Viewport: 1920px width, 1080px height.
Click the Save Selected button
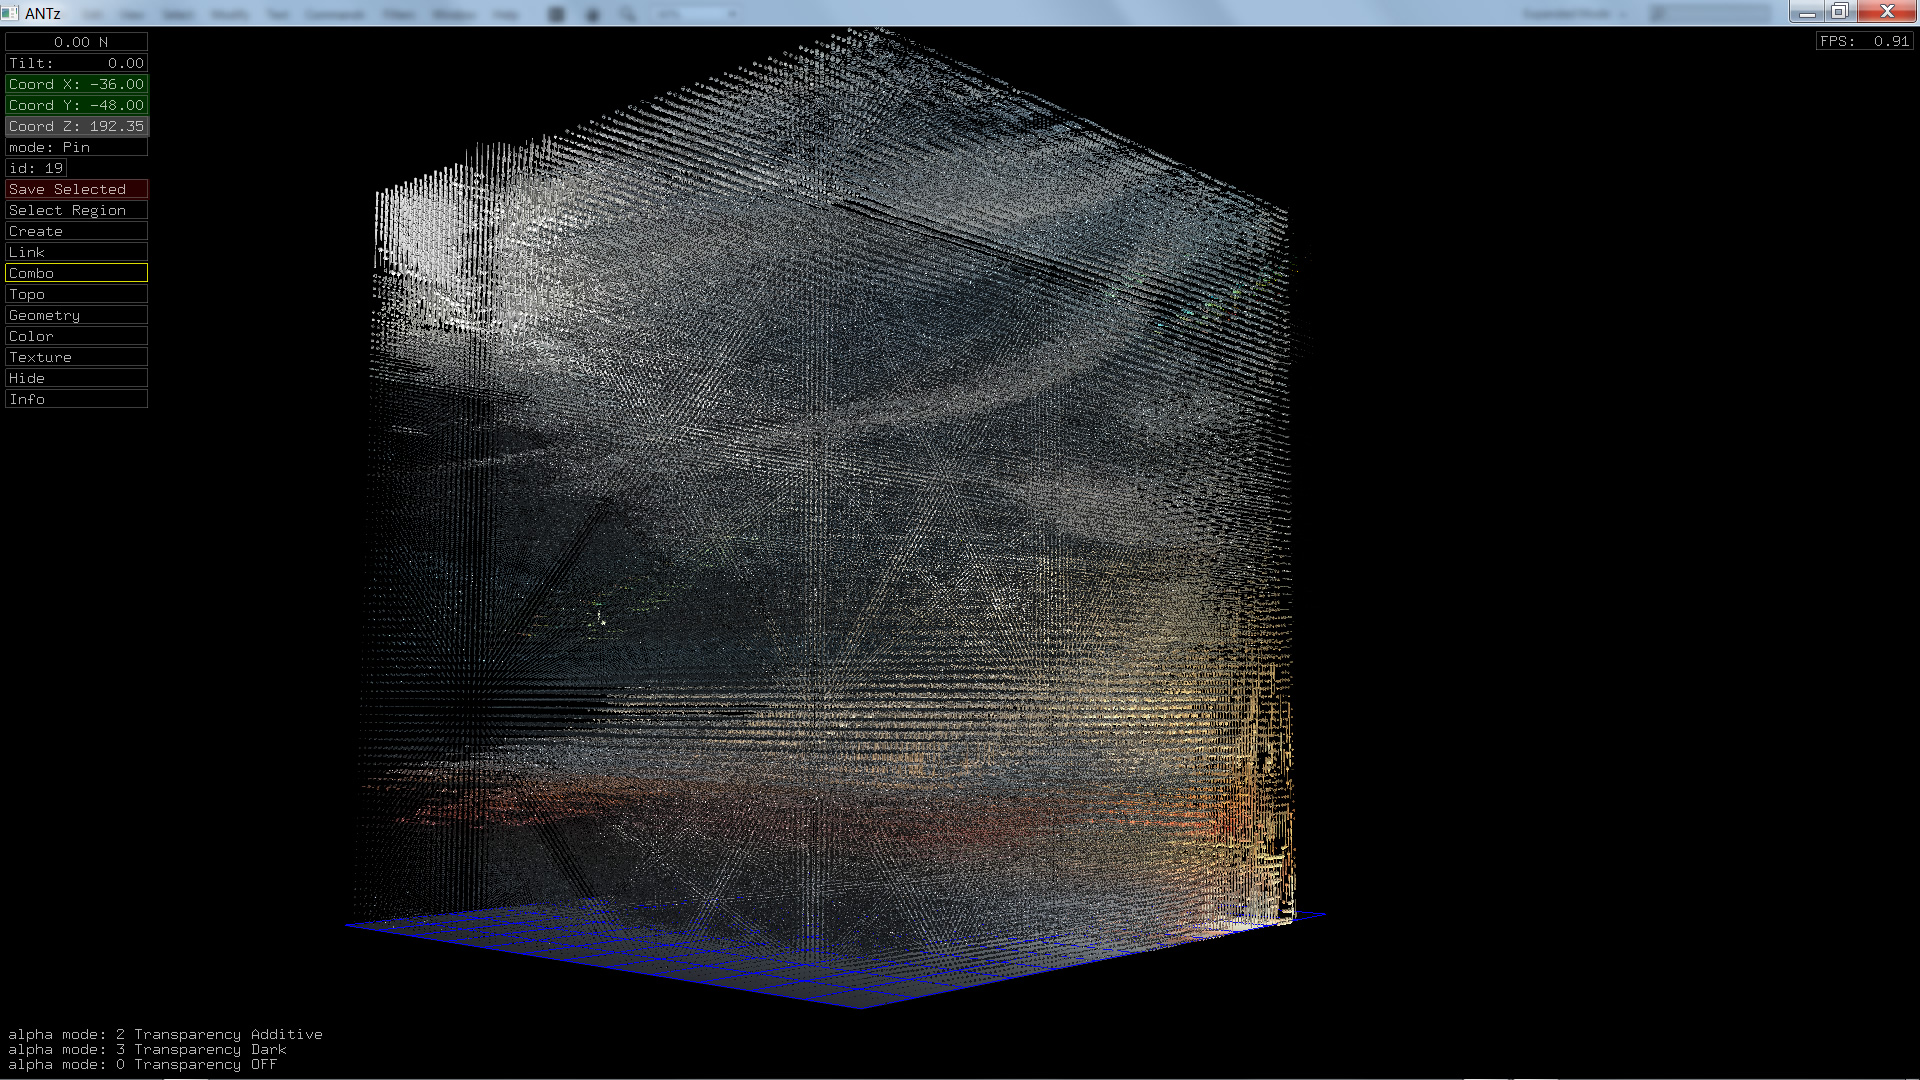[76, 189]
